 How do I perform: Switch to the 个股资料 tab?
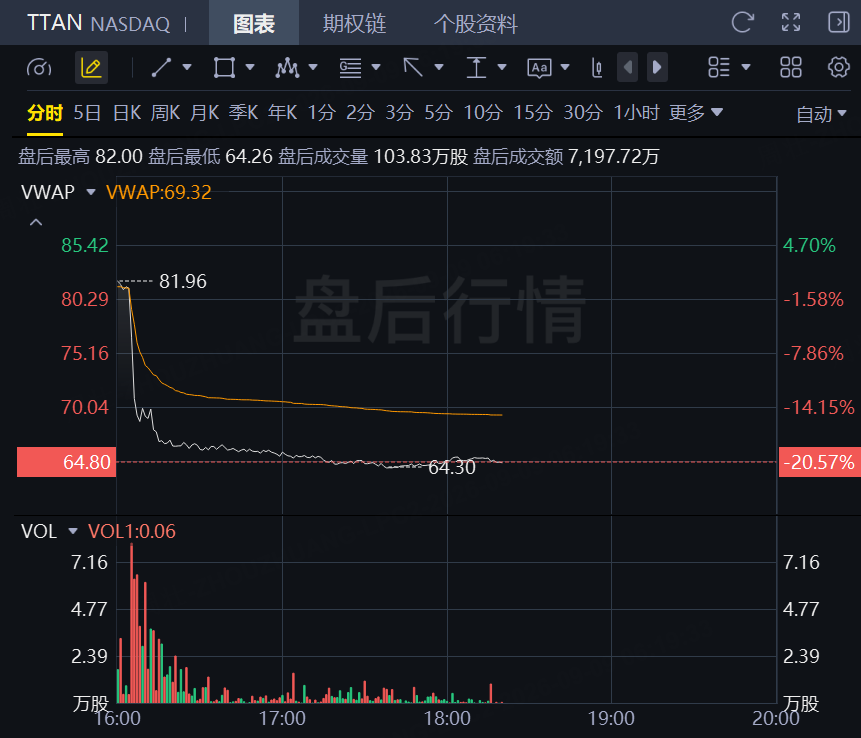pyautogui.click(x=476, y=24)
